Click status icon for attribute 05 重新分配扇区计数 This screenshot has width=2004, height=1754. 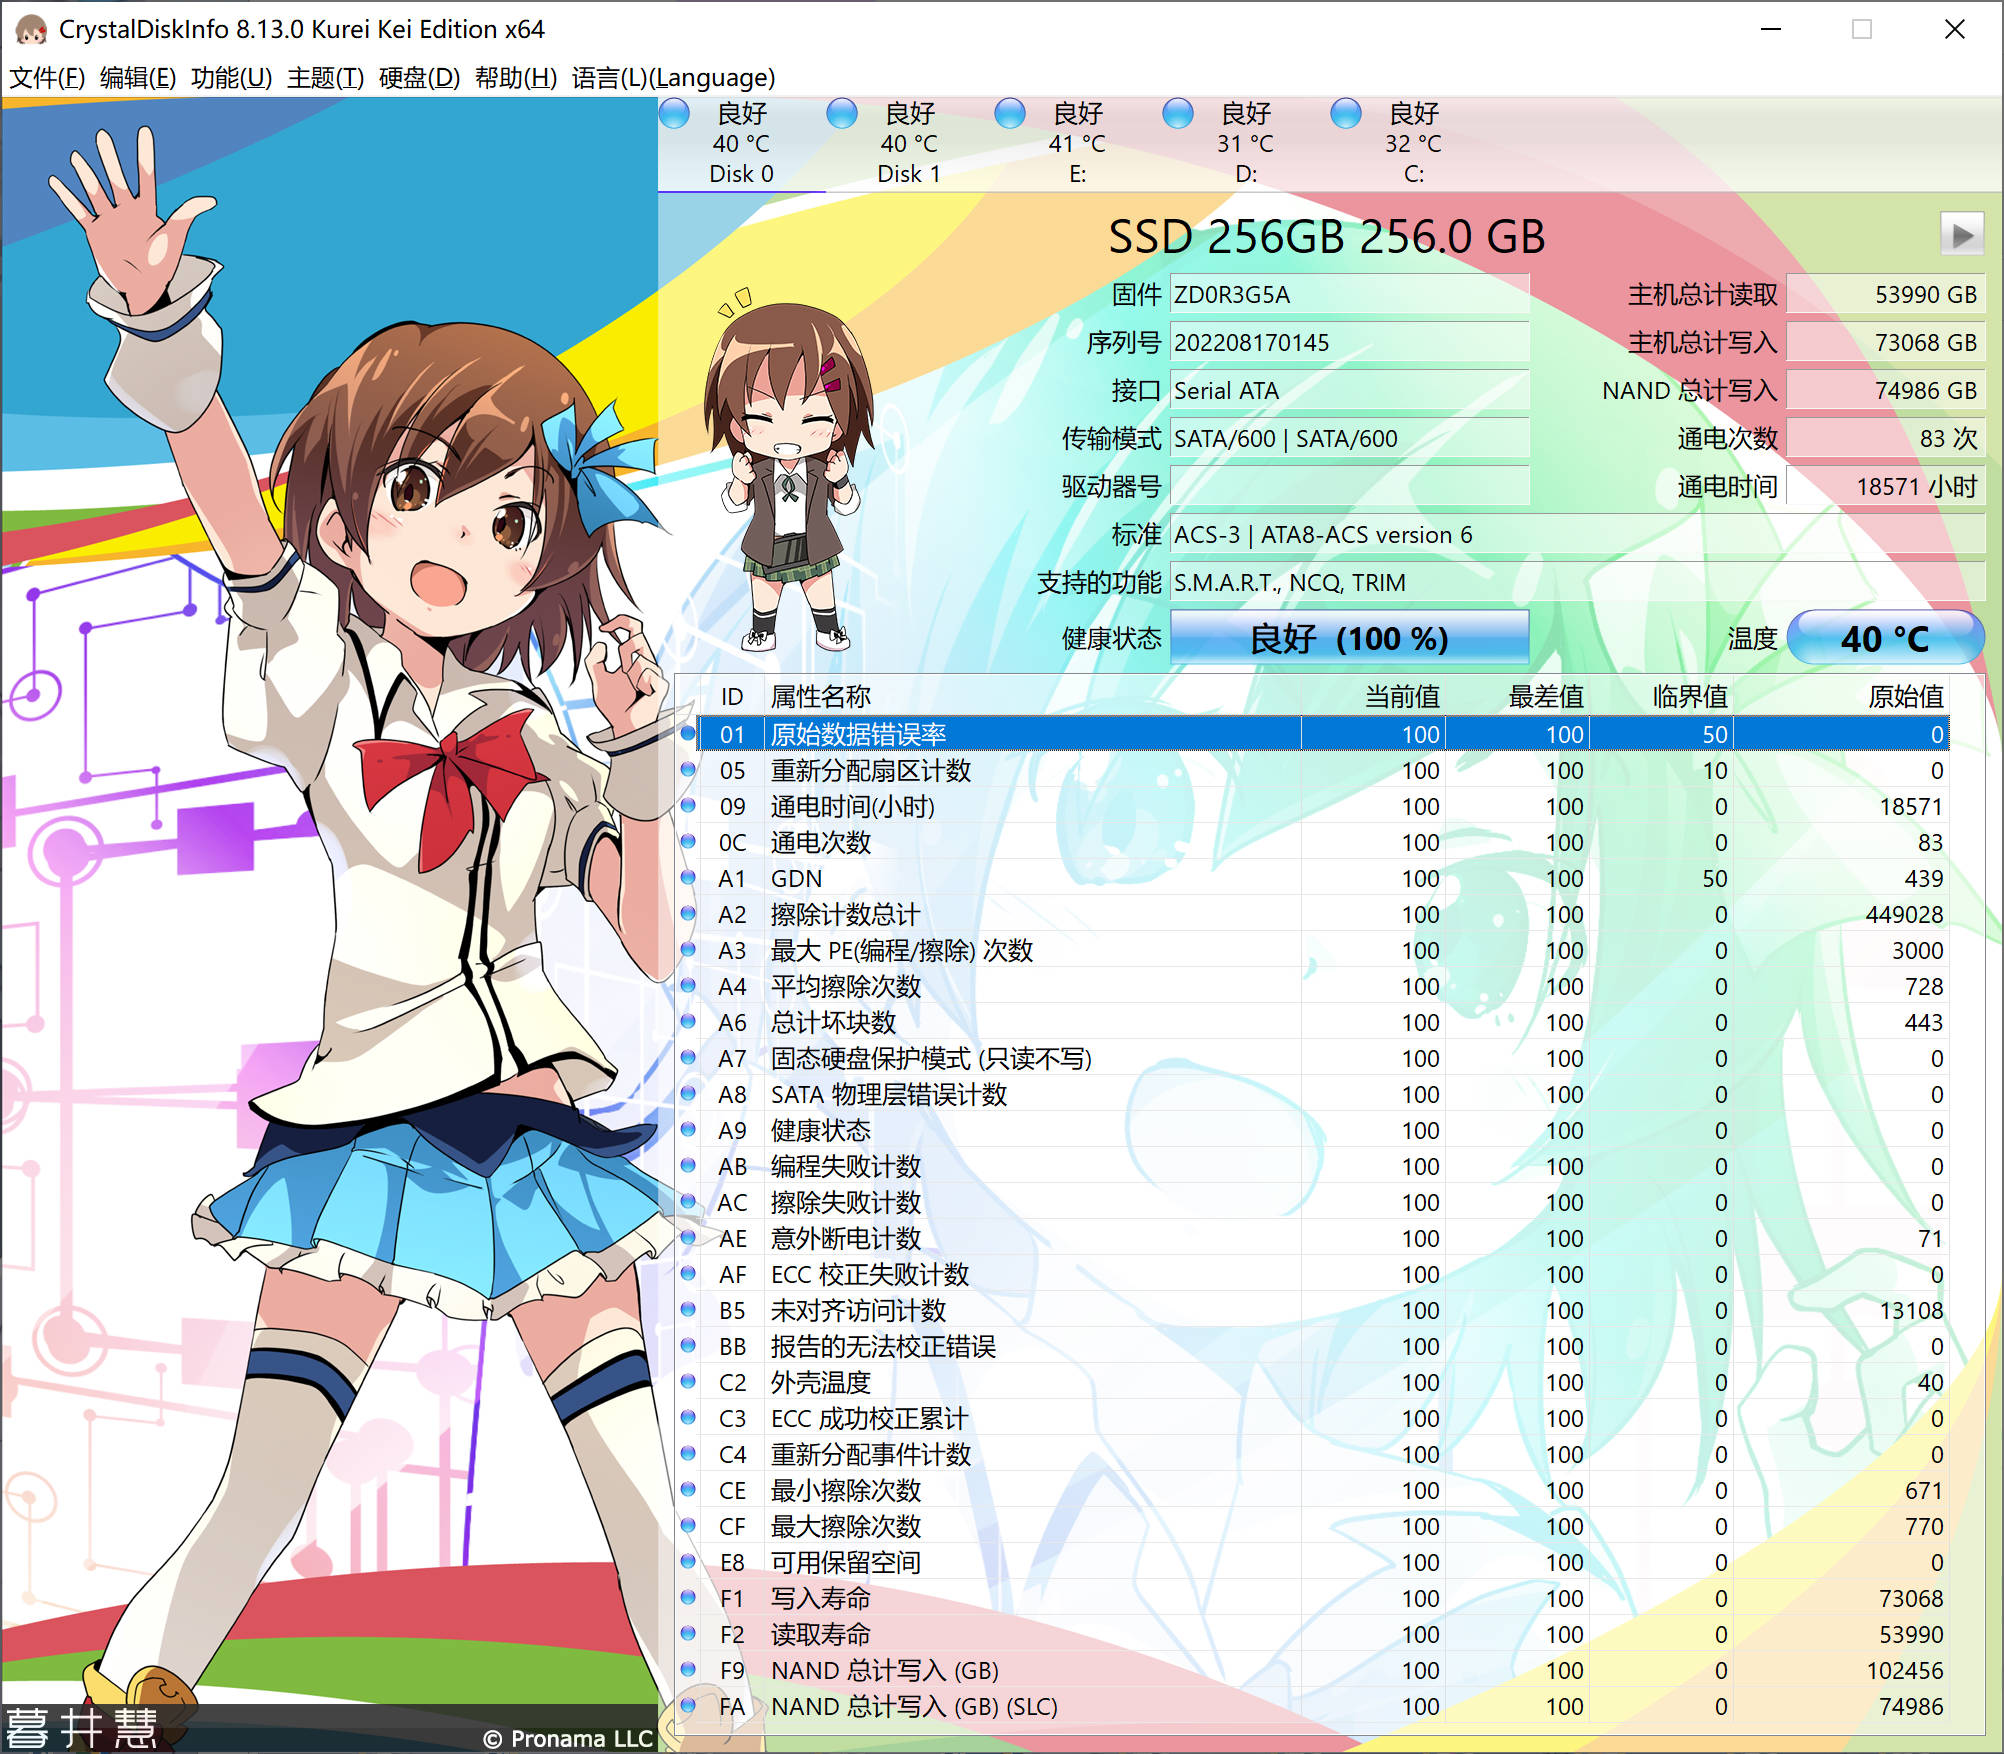click(x=688, y=770)
